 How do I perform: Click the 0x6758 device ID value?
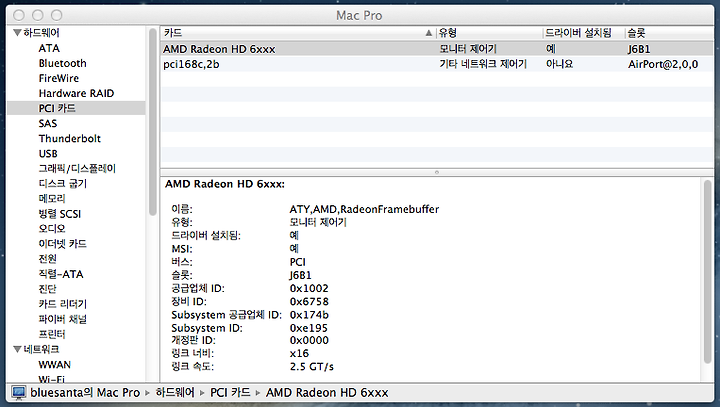(309, 302)
